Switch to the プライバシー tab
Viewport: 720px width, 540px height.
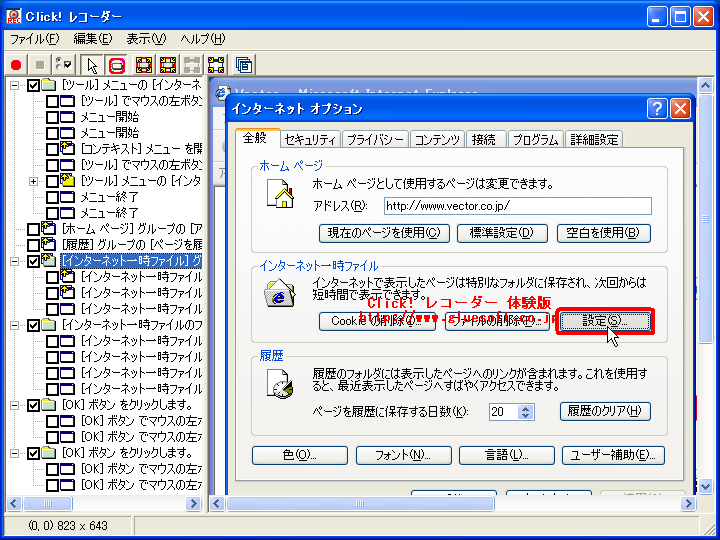375,140
